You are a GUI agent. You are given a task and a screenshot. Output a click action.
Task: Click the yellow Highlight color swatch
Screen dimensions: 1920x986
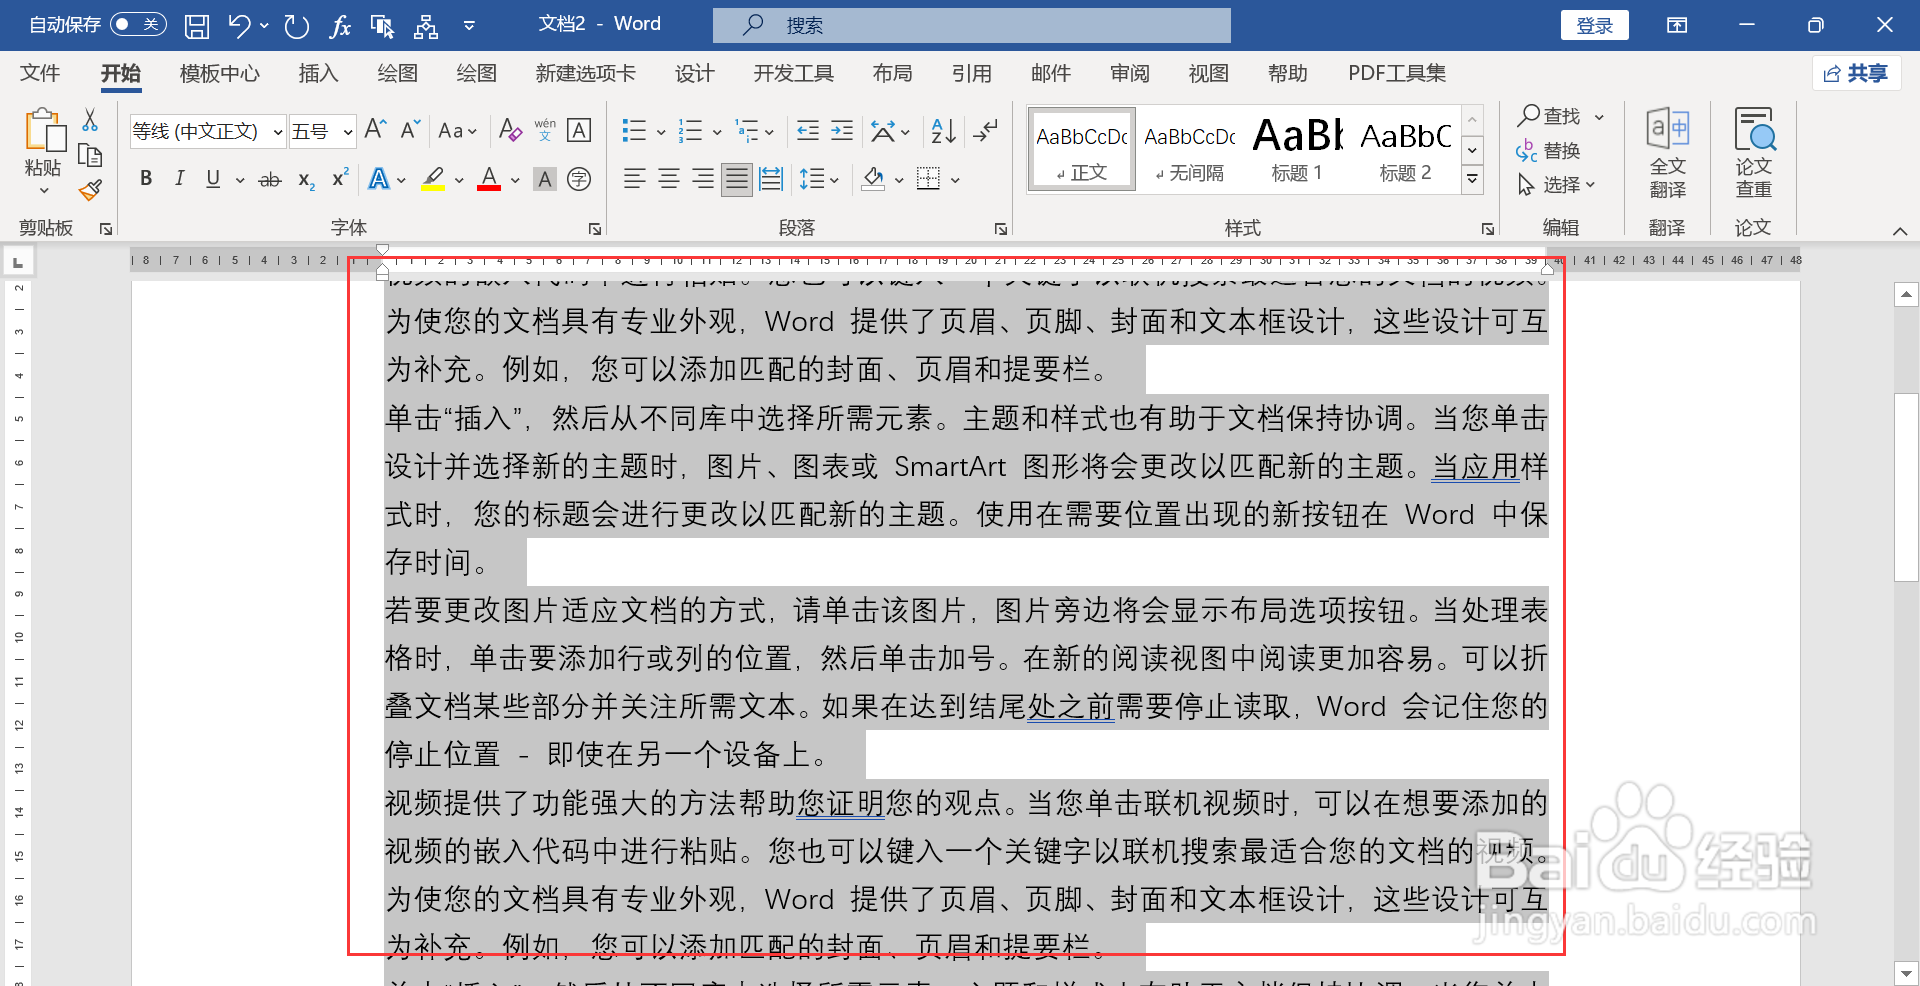433,179
